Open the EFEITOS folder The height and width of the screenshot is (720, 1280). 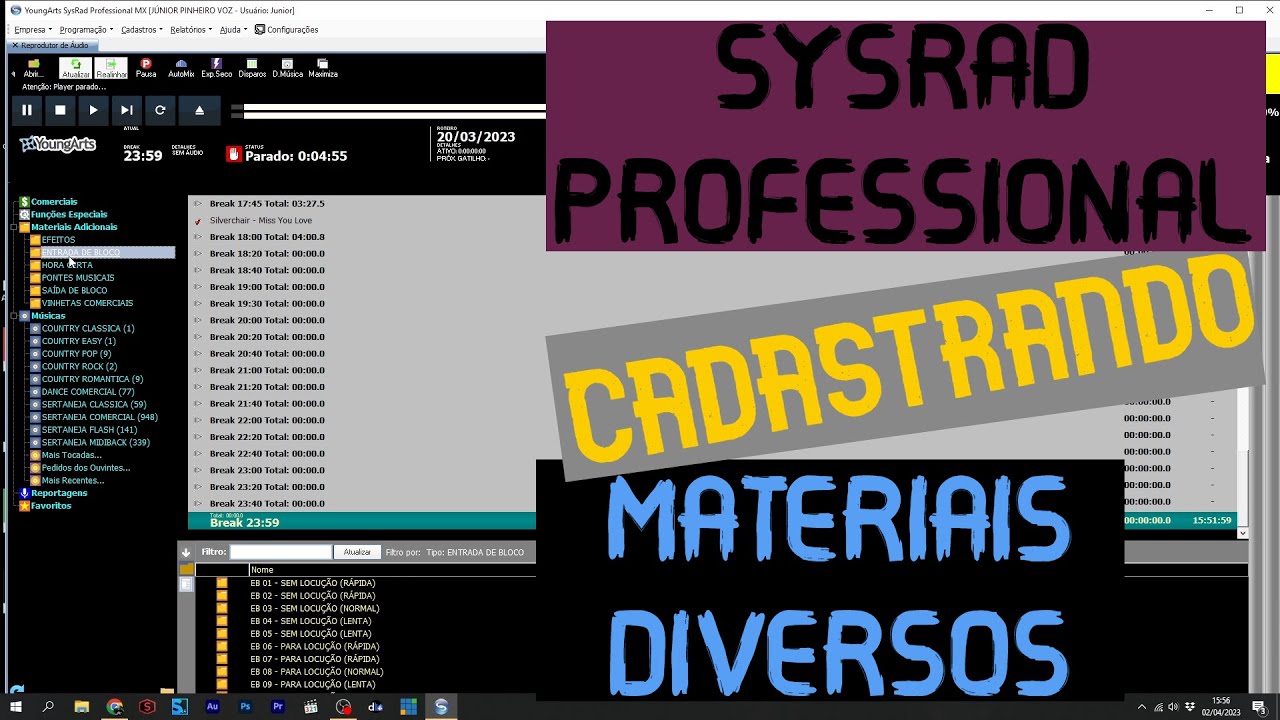click(58, 240)
